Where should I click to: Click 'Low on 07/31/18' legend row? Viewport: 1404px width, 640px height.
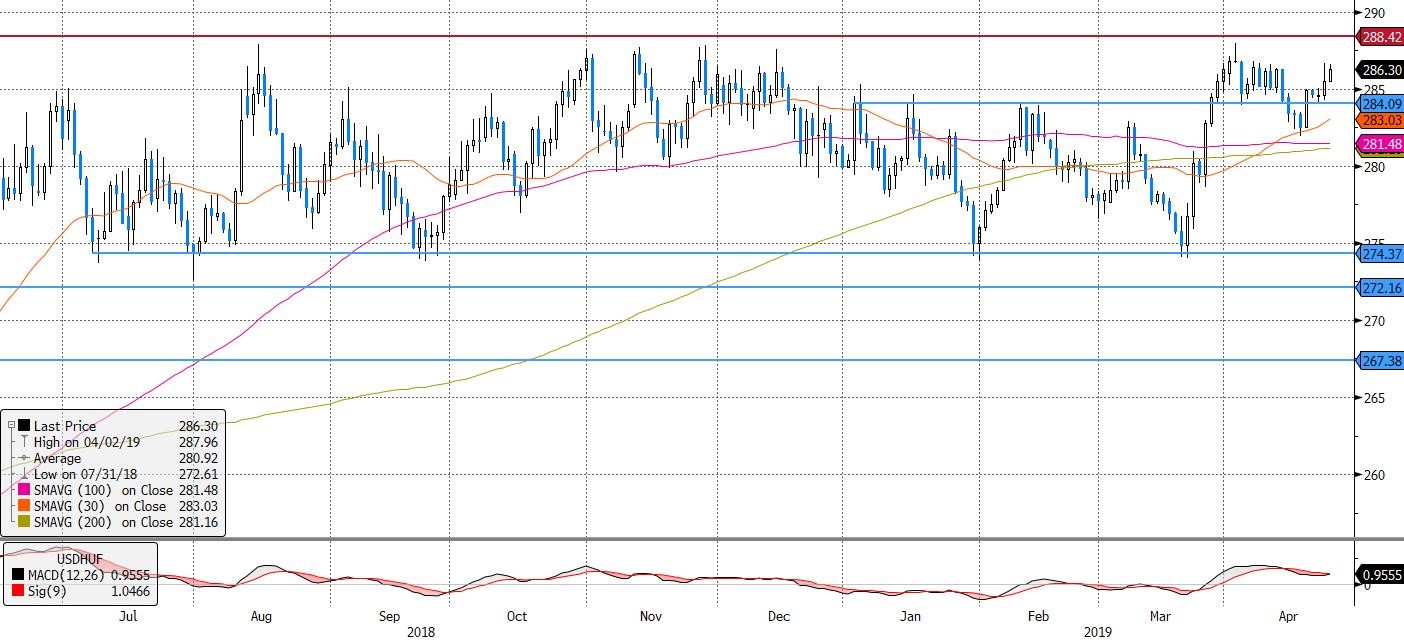point(85,474)
